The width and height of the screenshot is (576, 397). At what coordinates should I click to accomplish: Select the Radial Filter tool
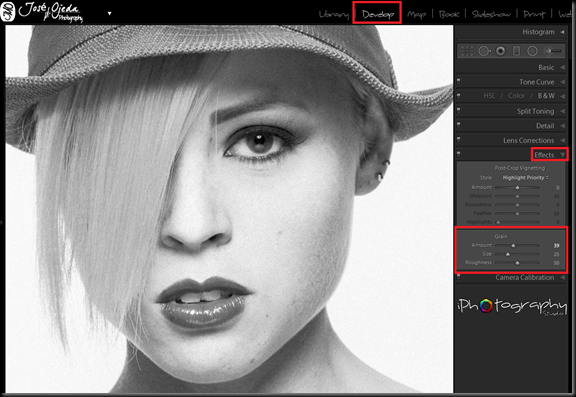click(532, 51)
